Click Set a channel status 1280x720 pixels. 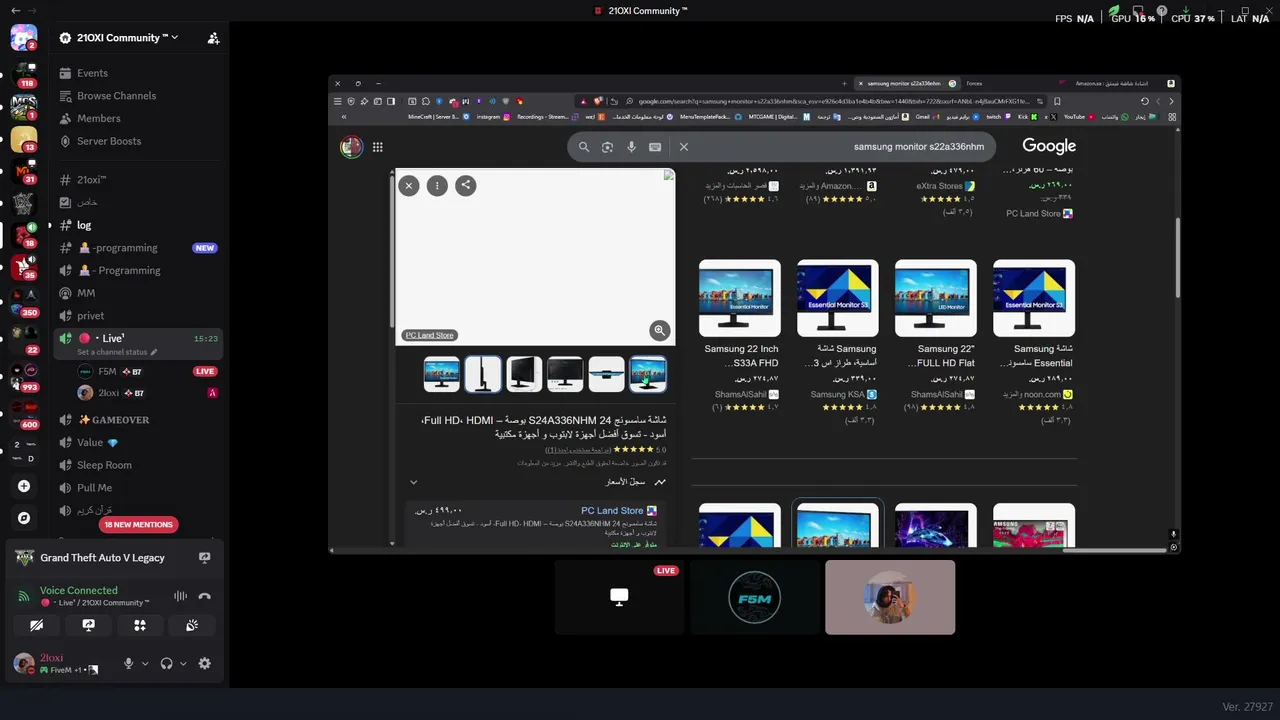[x=117, y=353]
